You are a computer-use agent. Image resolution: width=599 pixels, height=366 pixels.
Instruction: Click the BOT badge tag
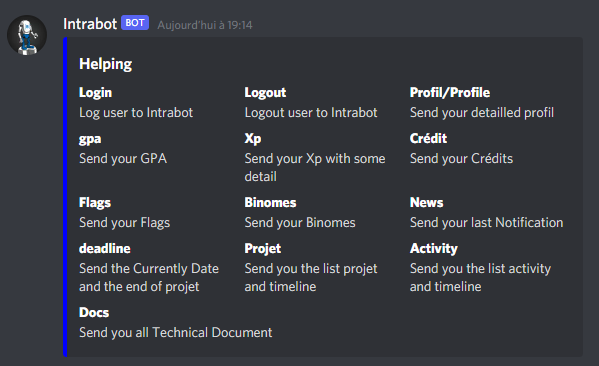coord(135,23)
